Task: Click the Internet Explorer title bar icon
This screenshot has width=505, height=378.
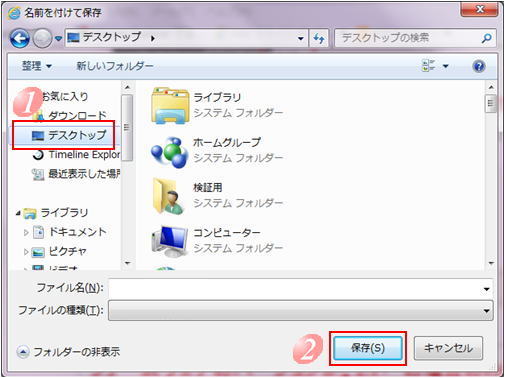Action: pyautogui.click(x=14, y=13)
